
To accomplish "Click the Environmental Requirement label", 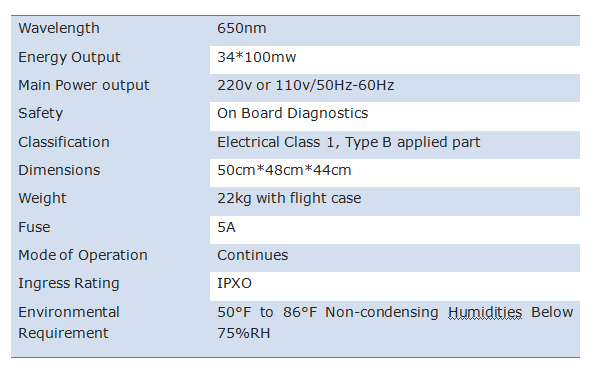I will (69, 323).
